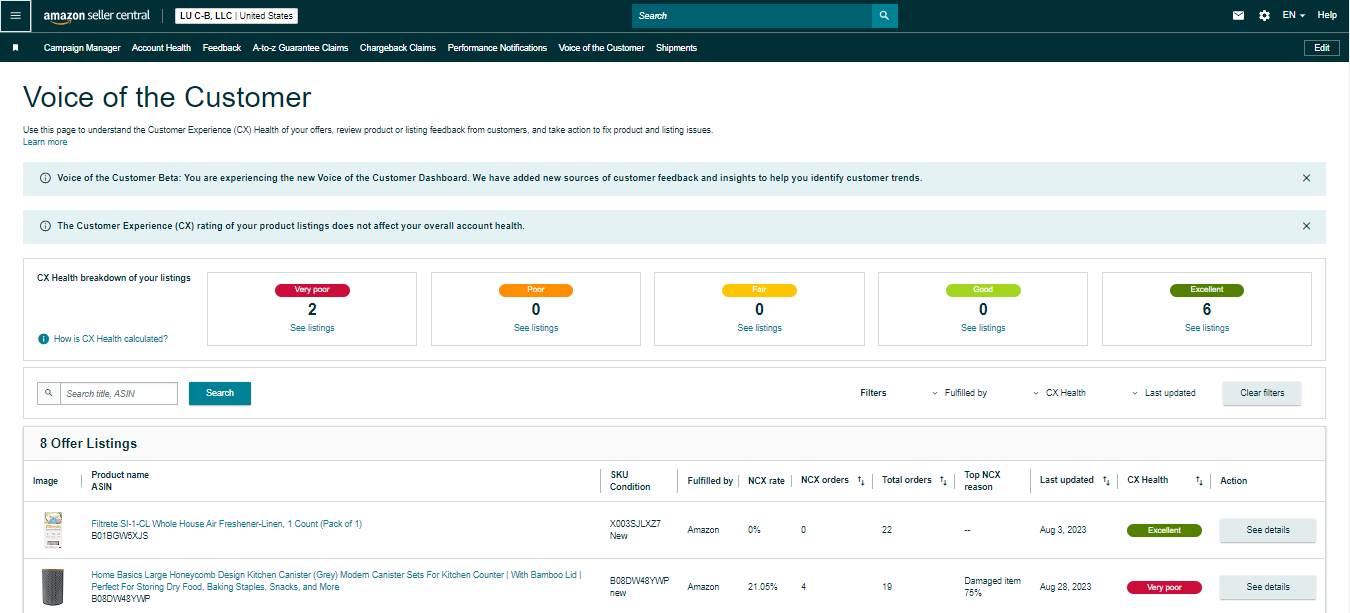This screenshot has height=613, width=1350.
Task: Open How is CX Health calculated link
Action: click(111, 339)
